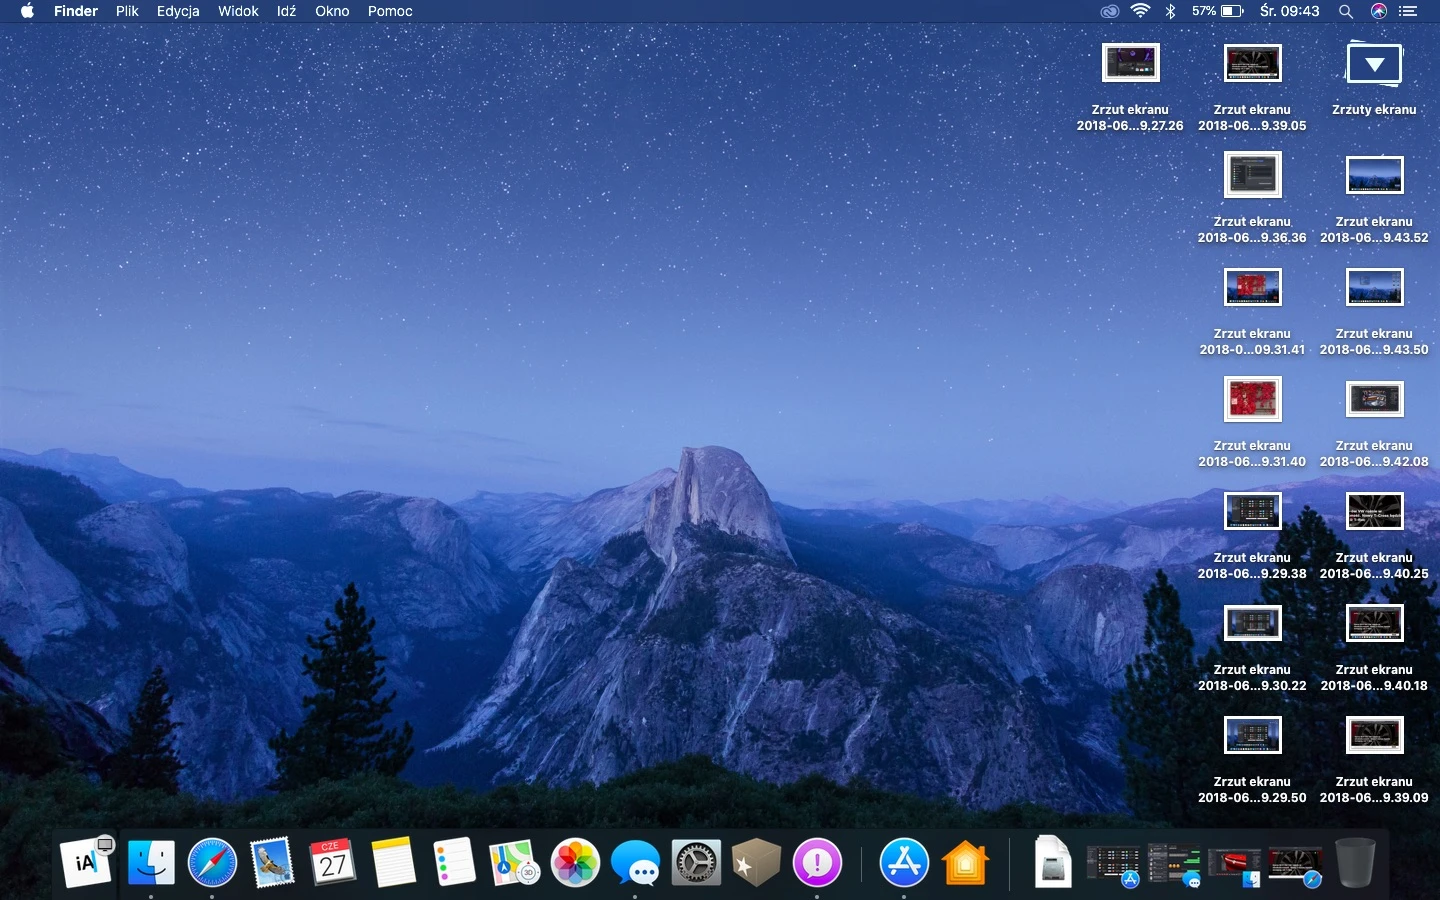The height and width of the screenshot is (900, 1440).
Task: Open Siri from the menu bar
Action: coord(1379,11)
